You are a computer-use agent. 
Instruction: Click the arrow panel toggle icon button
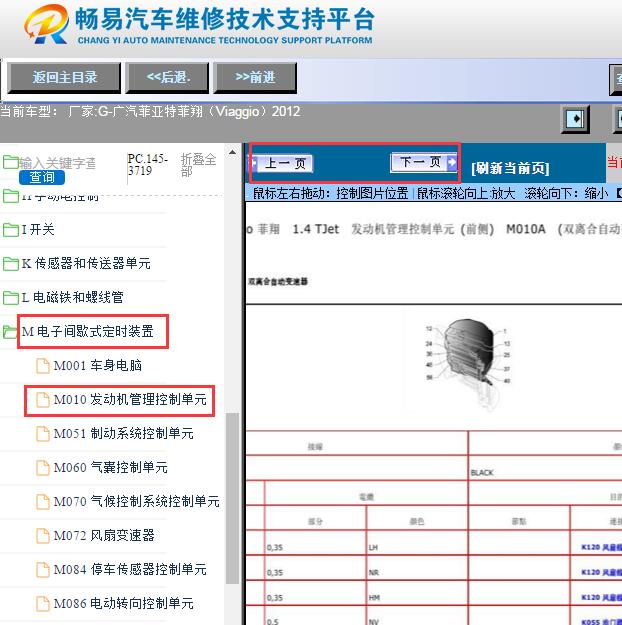[575, 118]
